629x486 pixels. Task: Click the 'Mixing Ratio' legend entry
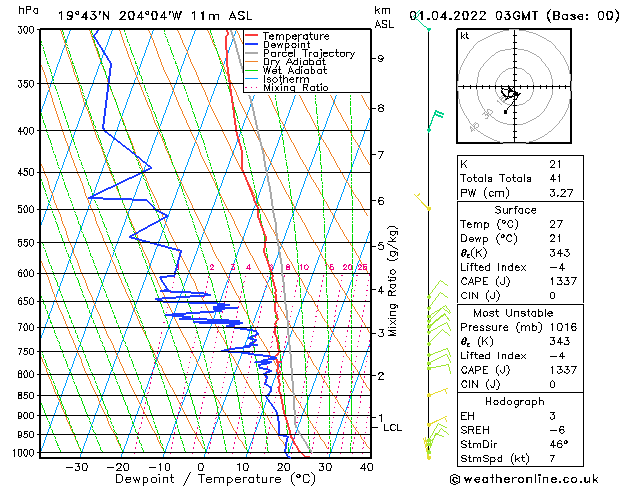pos(296,87)
